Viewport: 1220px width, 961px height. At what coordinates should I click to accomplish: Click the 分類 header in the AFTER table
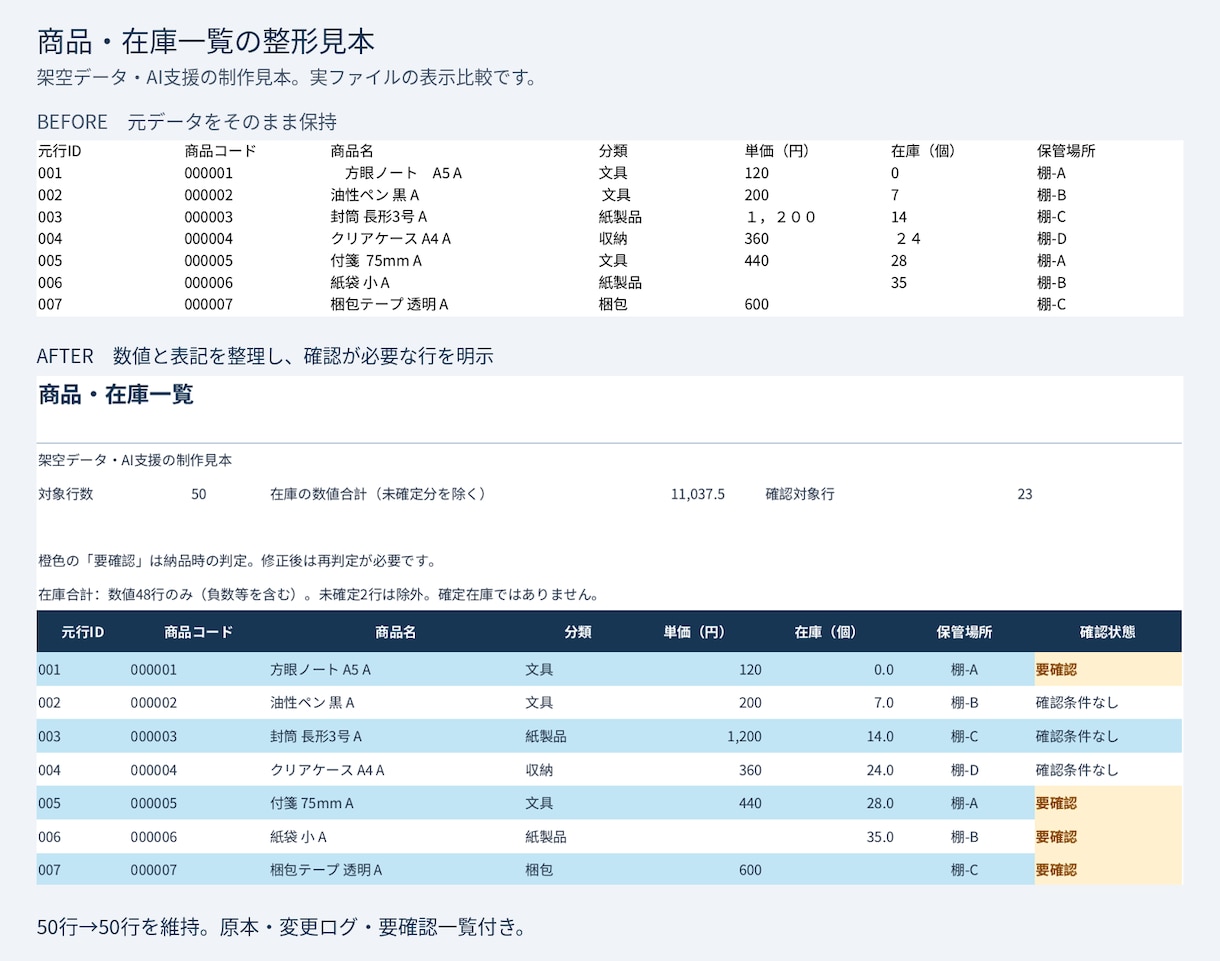point(578,632)
